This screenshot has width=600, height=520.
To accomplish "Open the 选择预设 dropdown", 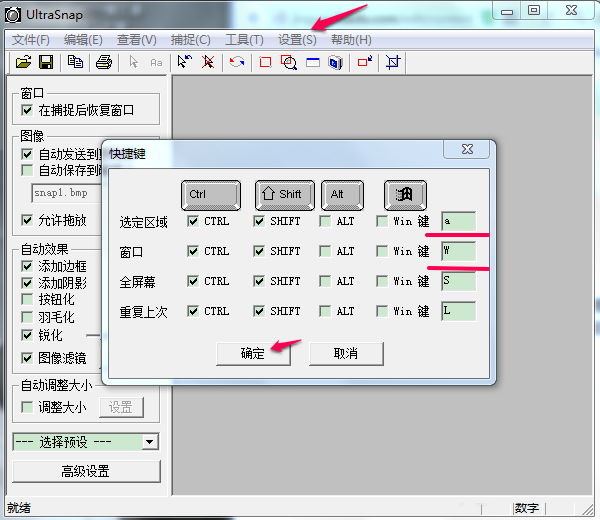I will pyautogui.click(x=150, y=442).
